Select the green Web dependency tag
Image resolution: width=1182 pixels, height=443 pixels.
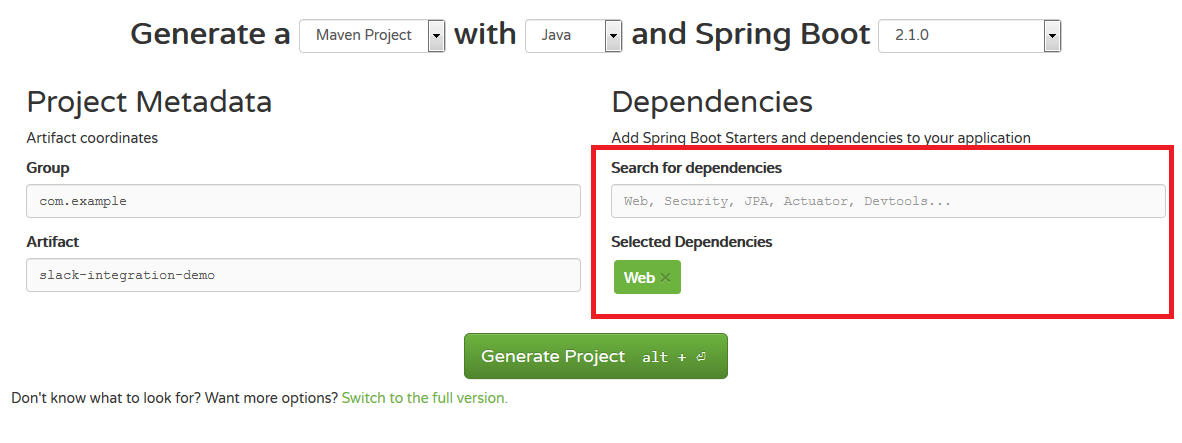tap(647, 277)
